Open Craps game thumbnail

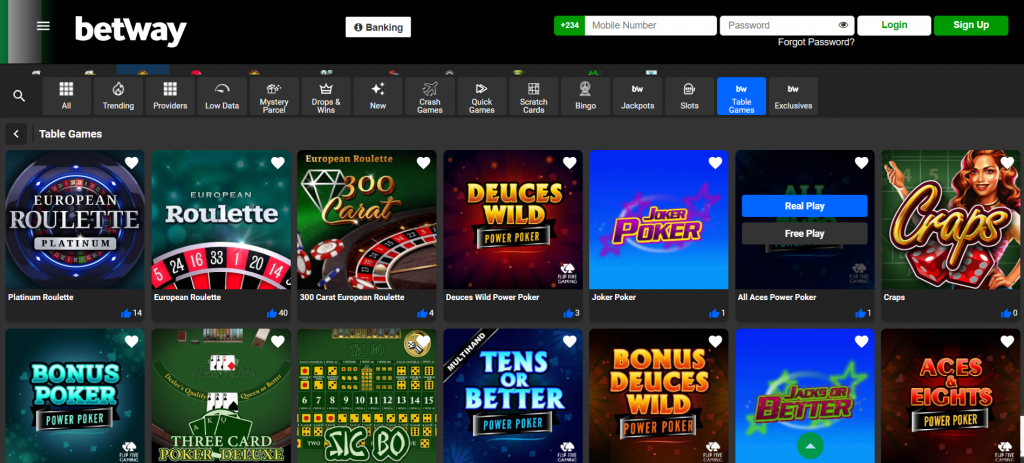tap(951, 220)
